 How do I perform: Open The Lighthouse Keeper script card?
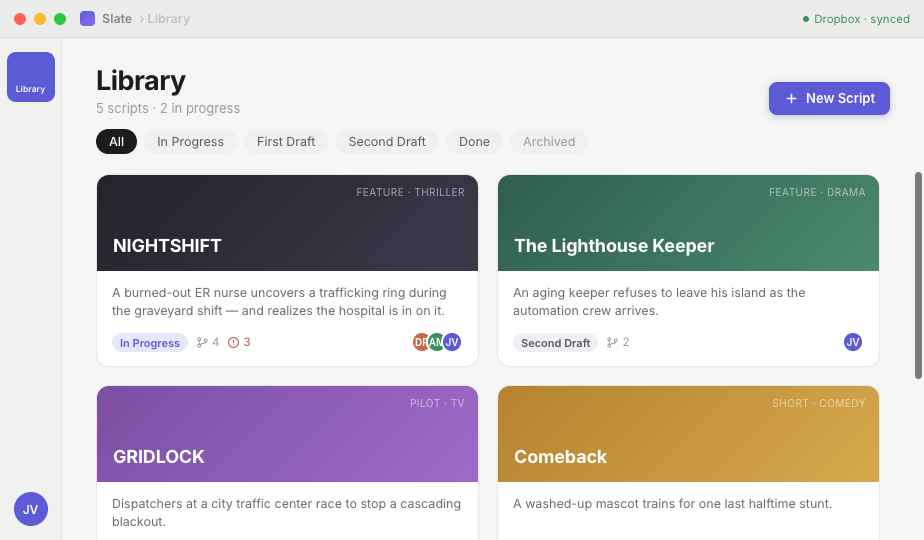(x=688, y=270)
